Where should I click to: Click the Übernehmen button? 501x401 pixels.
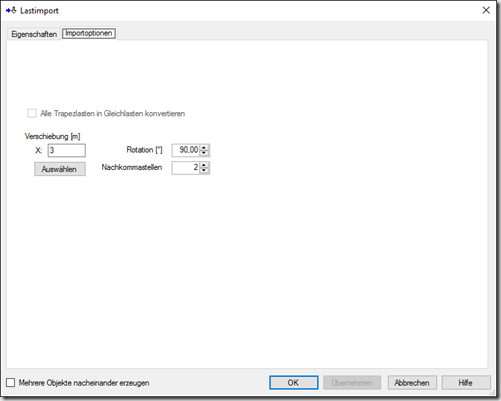352,383
